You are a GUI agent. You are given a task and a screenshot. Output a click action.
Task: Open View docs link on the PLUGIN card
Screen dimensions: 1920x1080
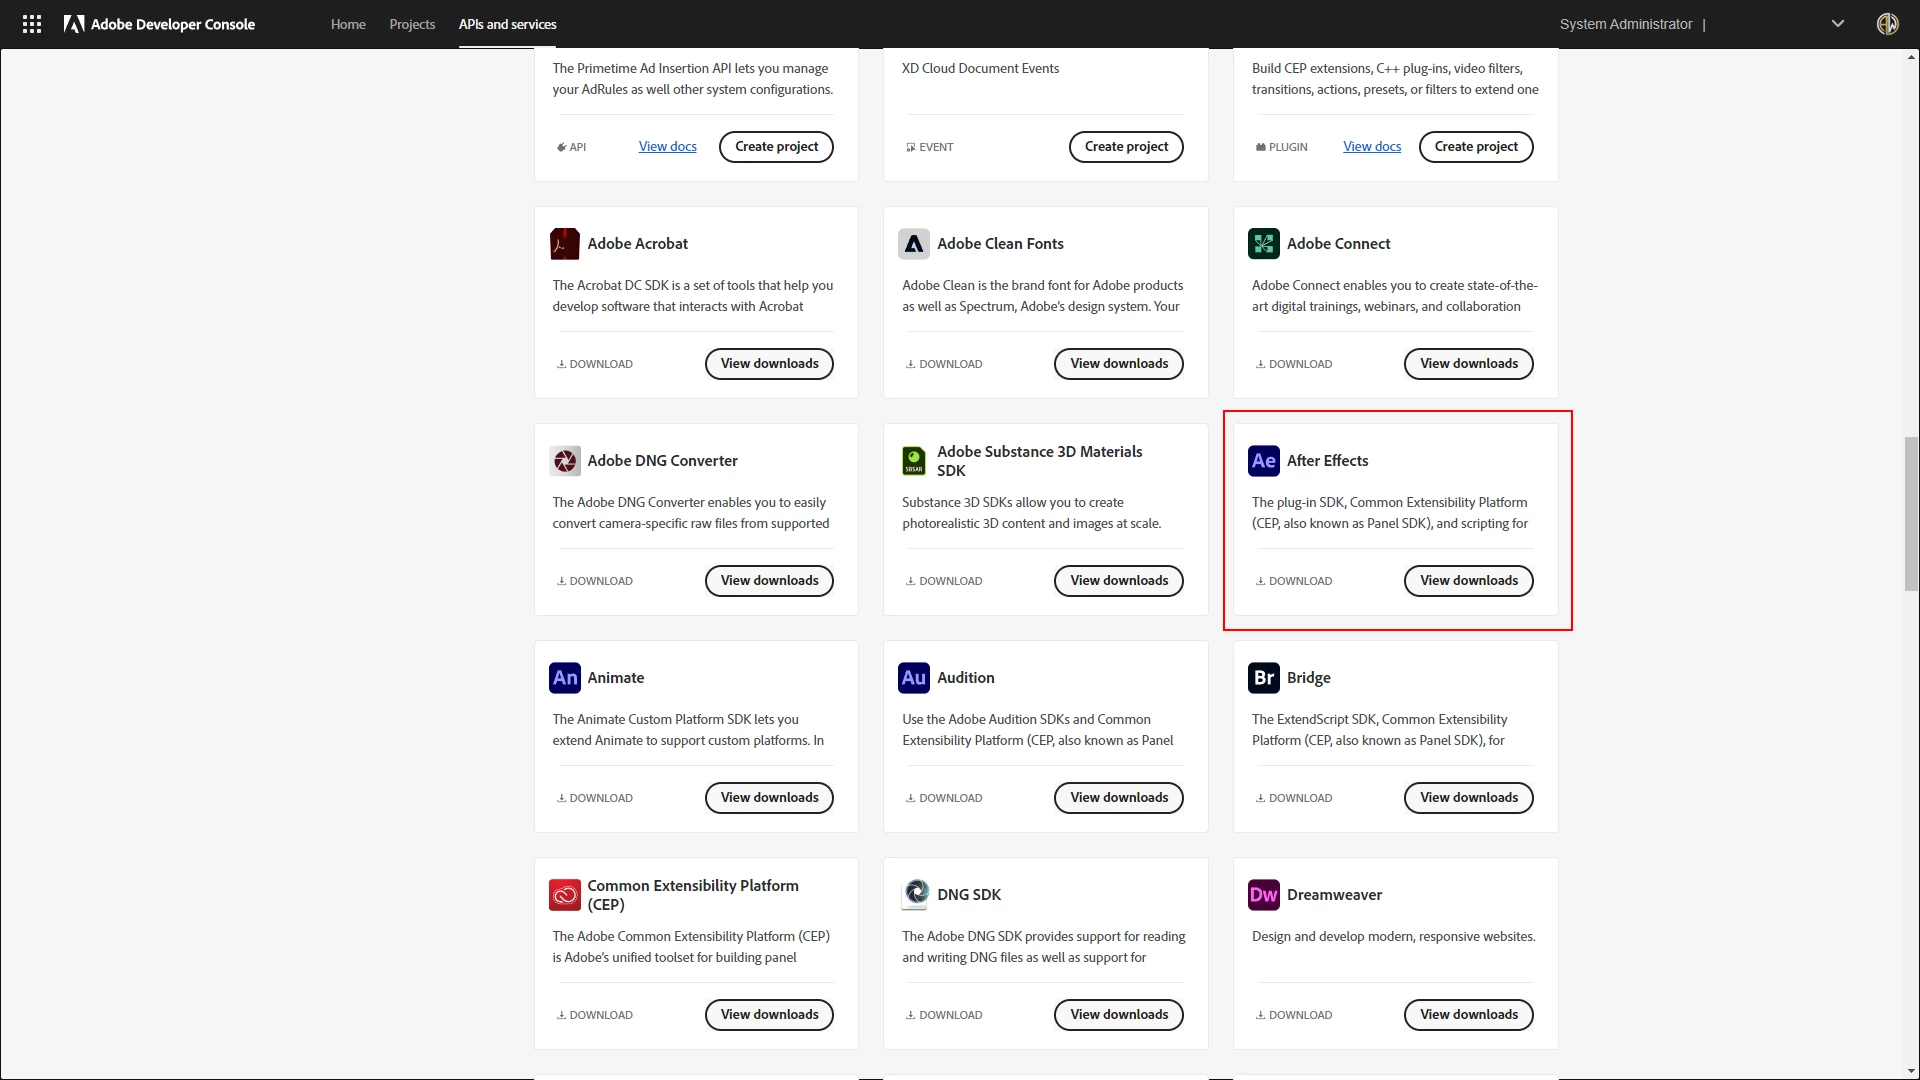[1372, 147]
